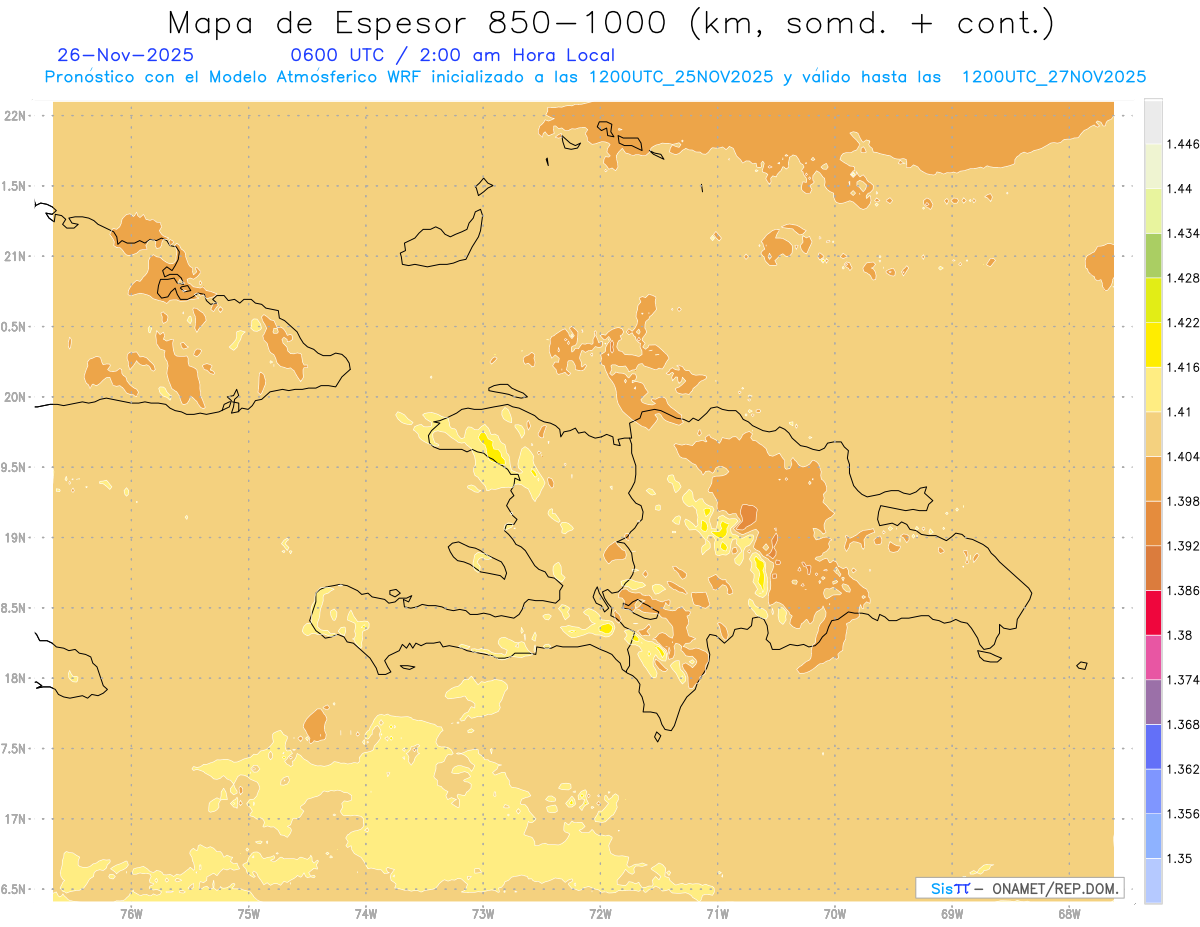Click the pink swatch between 1.374 and 1.38
Screen dimensions: 1200x927
click(1153, 657)
